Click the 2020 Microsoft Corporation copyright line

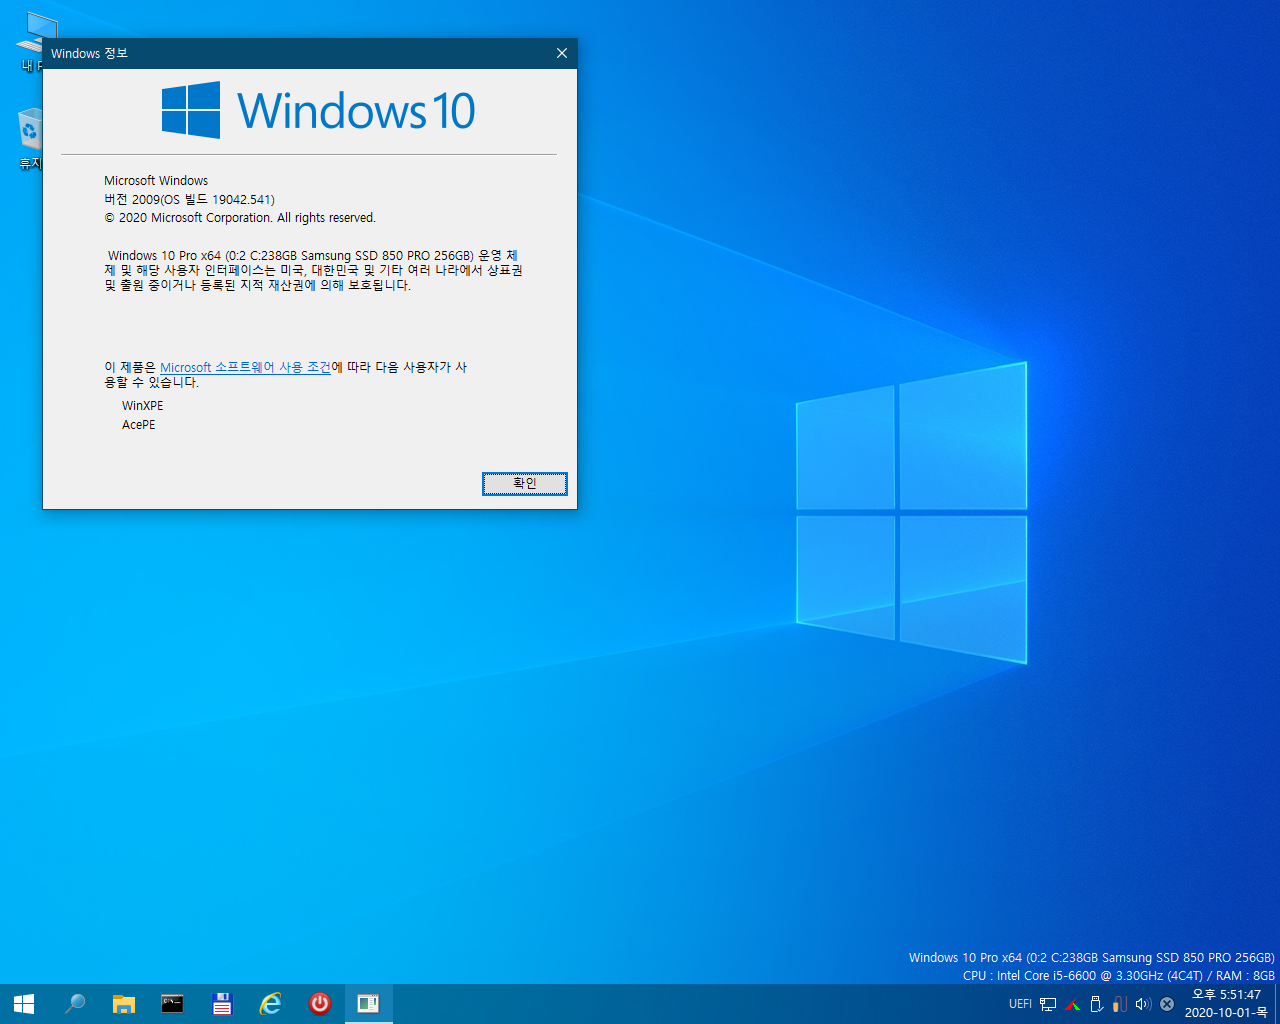pyautogui.click(x=240, y=218)
